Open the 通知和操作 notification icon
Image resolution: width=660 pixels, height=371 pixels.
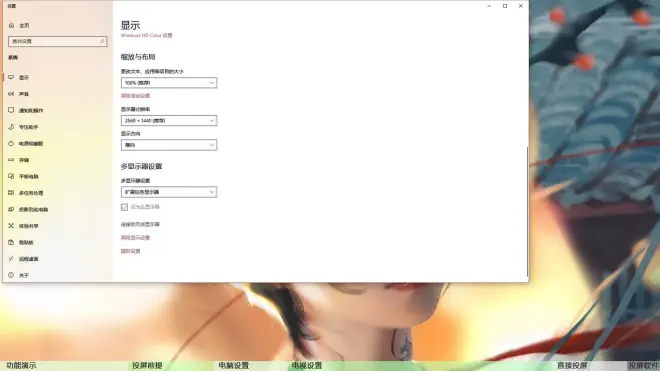(11, 110)
